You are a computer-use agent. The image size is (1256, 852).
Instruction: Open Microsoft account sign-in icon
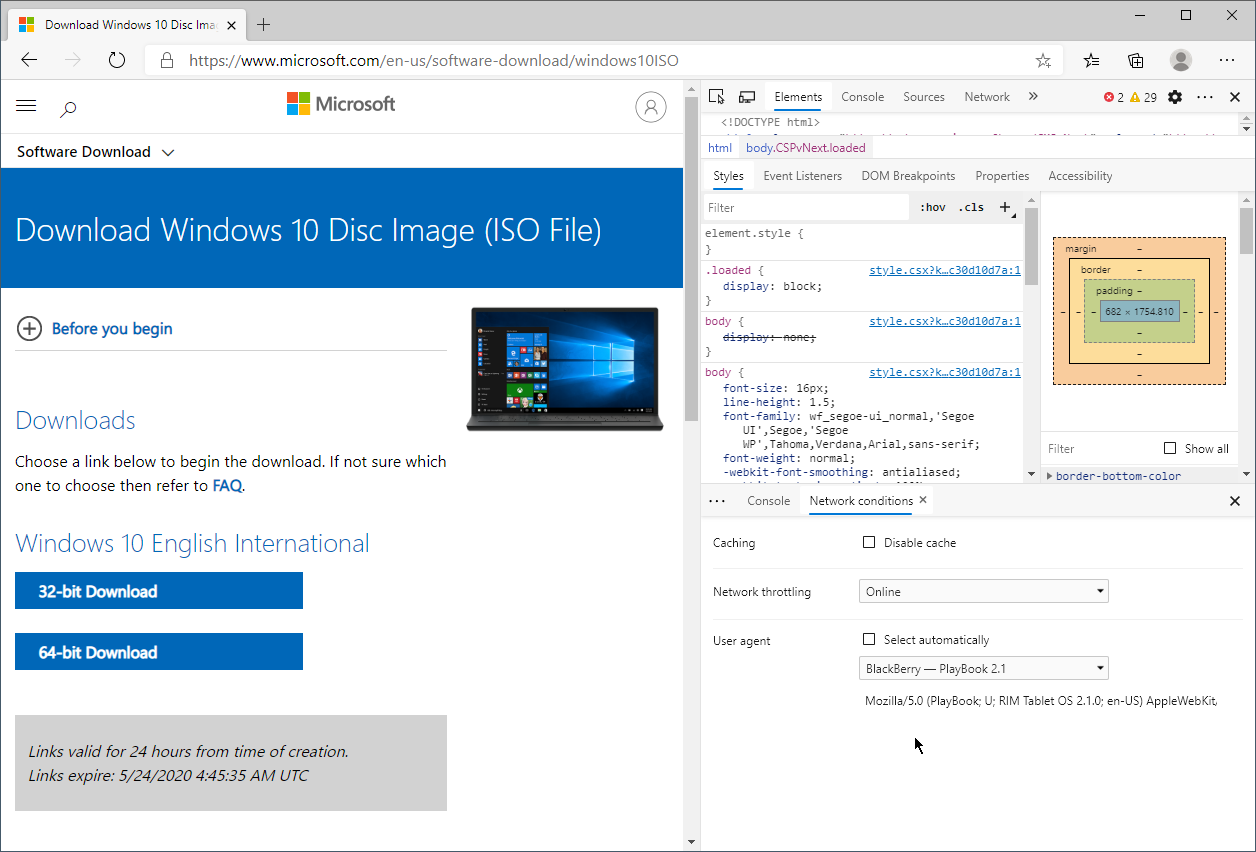point(651,107)
